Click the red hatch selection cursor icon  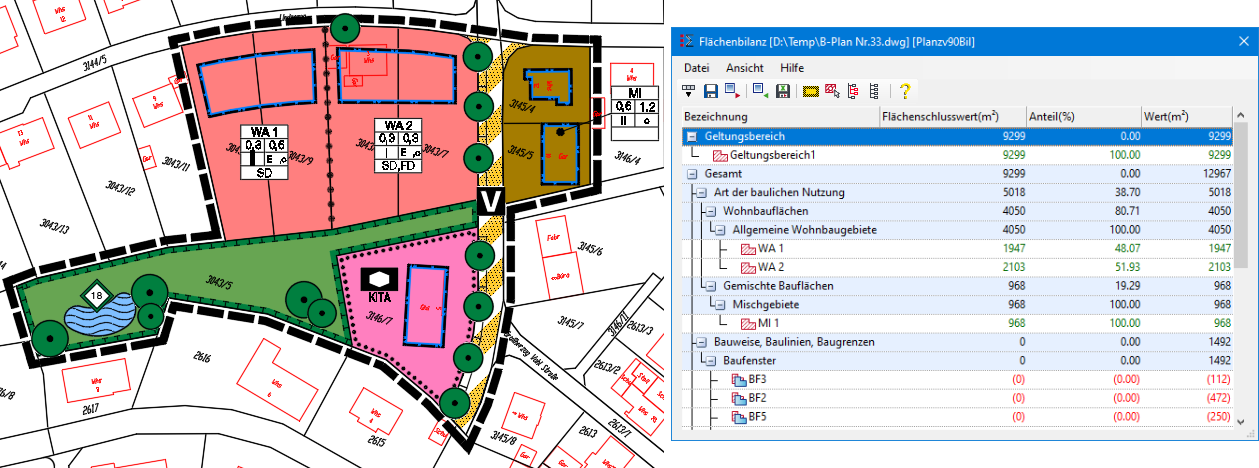(831, 91)
